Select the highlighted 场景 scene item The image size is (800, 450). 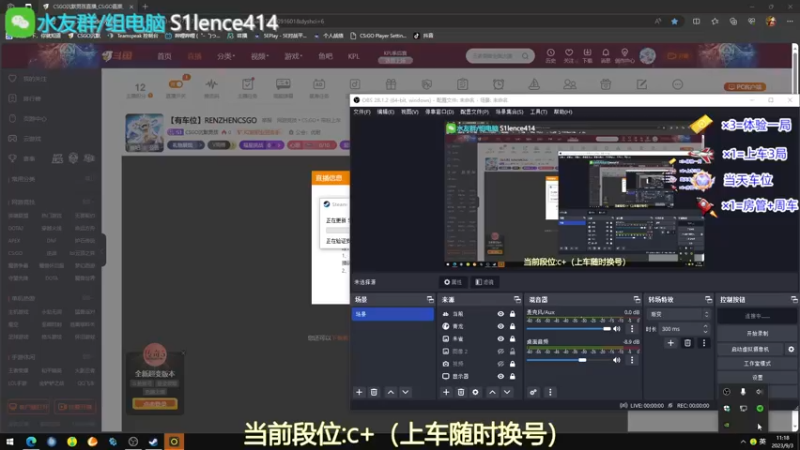(x=392, y=314)
